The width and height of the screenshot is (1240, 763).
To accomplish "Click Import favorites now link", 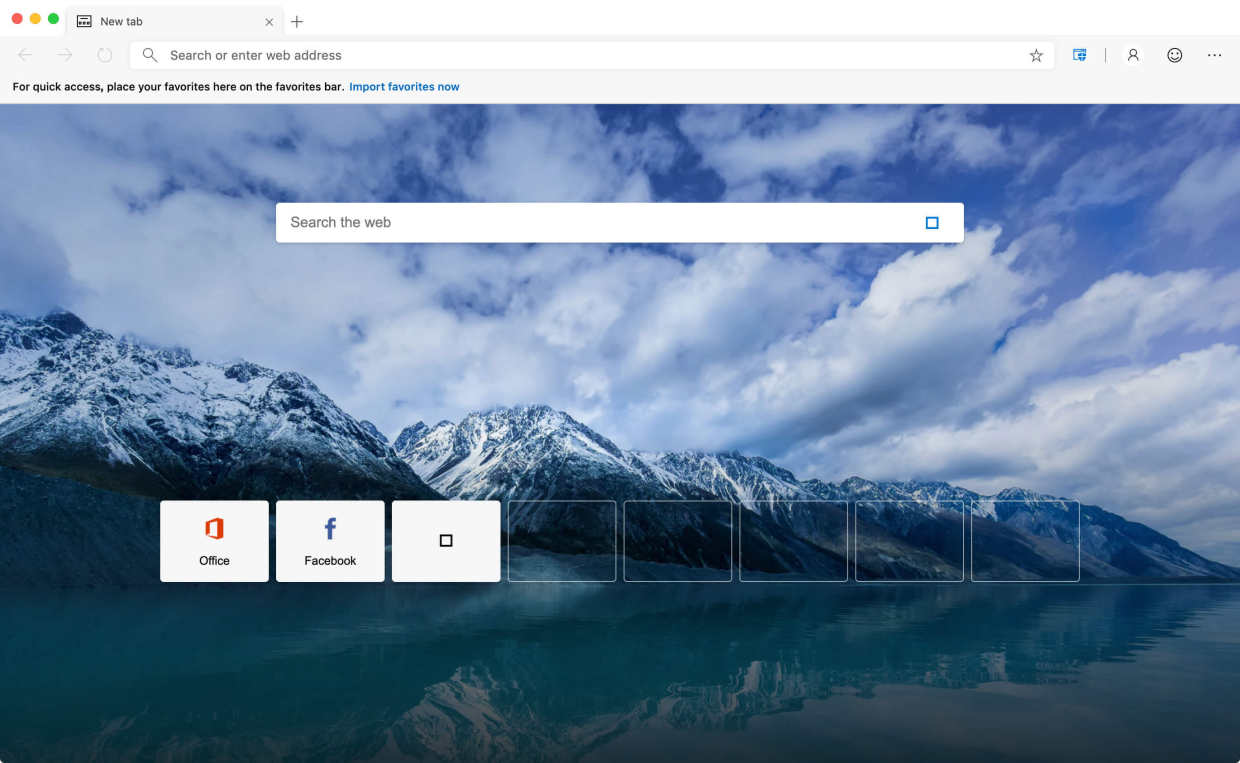I will pyautogui.click(x=404, y=87).
